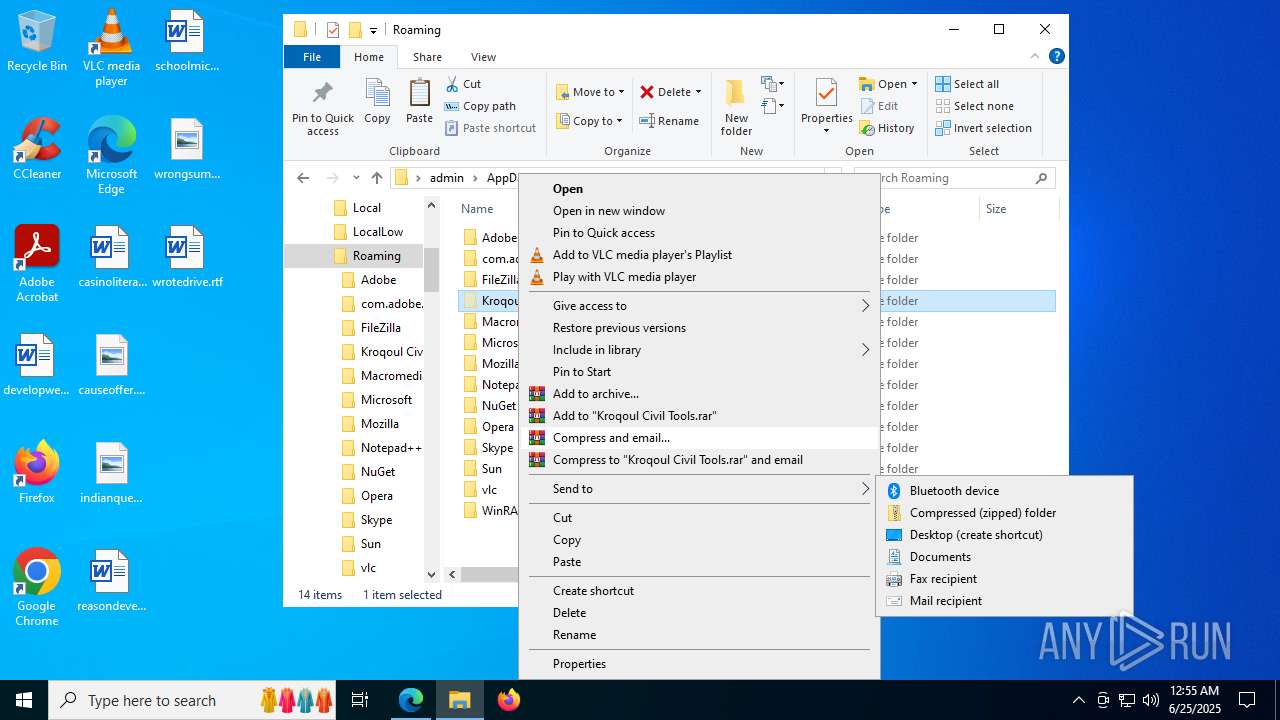Click the taskbar volume icon
This screenshot has width=1280, height=720.
point(1151,700)
